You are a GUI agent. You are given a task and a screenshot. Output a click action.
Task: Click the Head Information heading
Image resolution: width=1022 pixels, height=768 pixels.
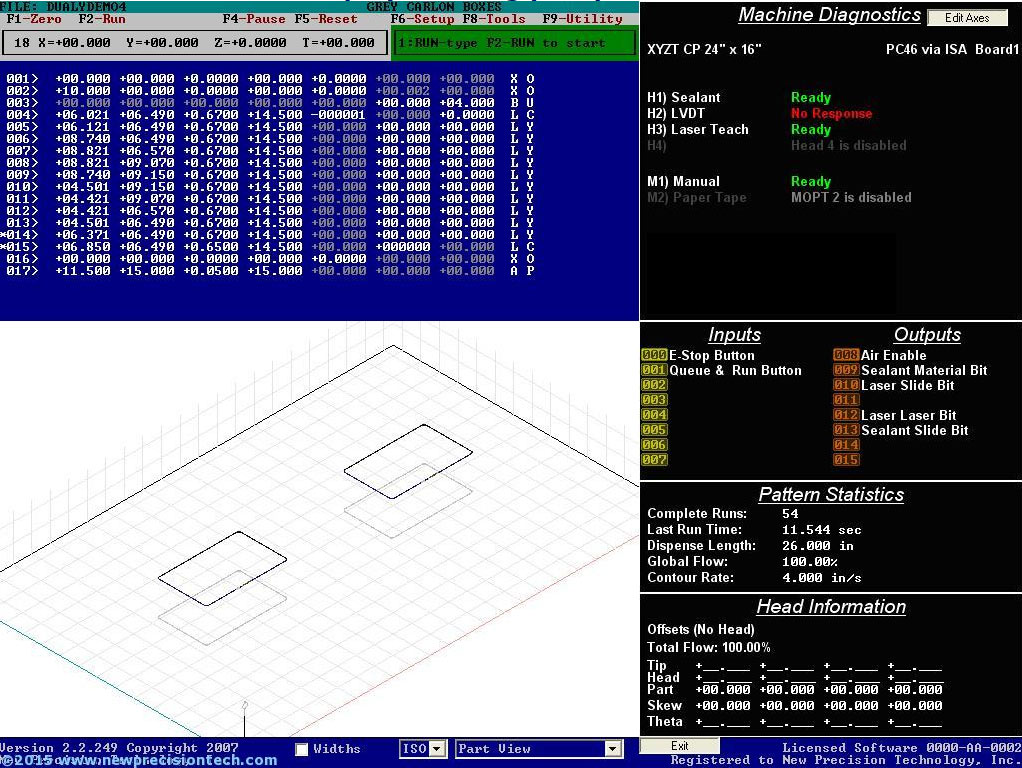pyautogui.click(x=831, y=606)
